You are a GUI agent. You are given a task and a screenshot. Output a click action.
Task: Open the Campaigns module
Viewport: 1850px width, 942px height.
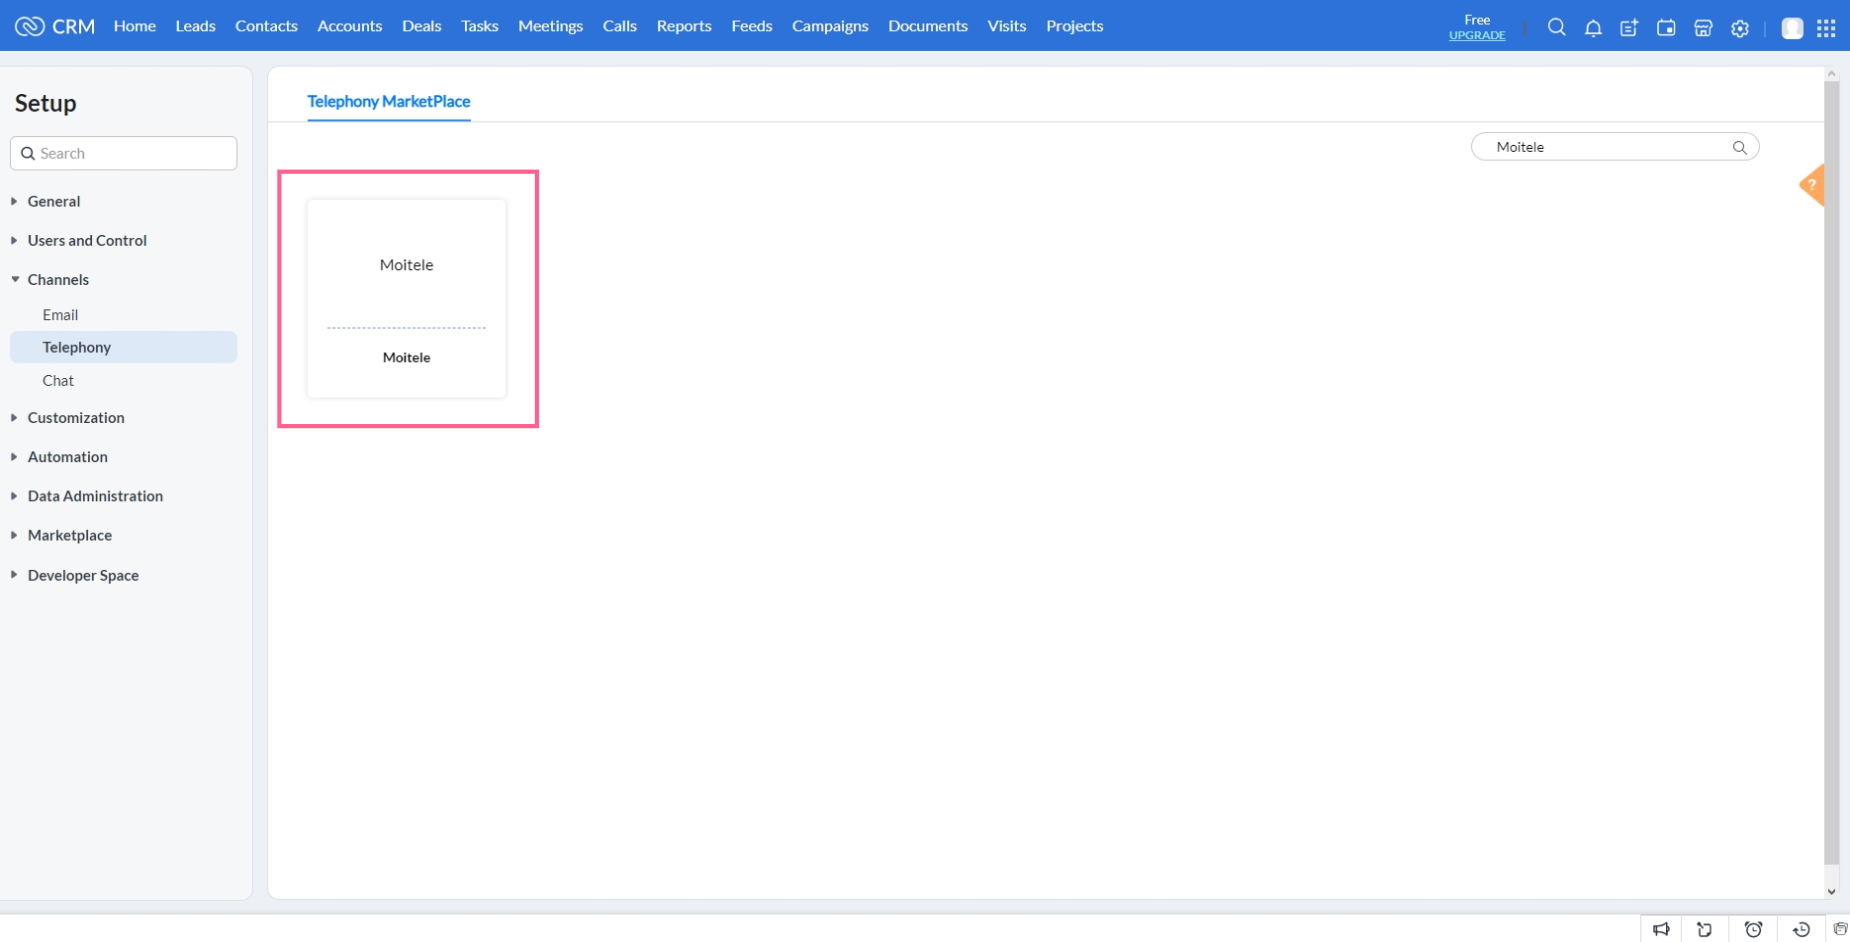[830, 26]
